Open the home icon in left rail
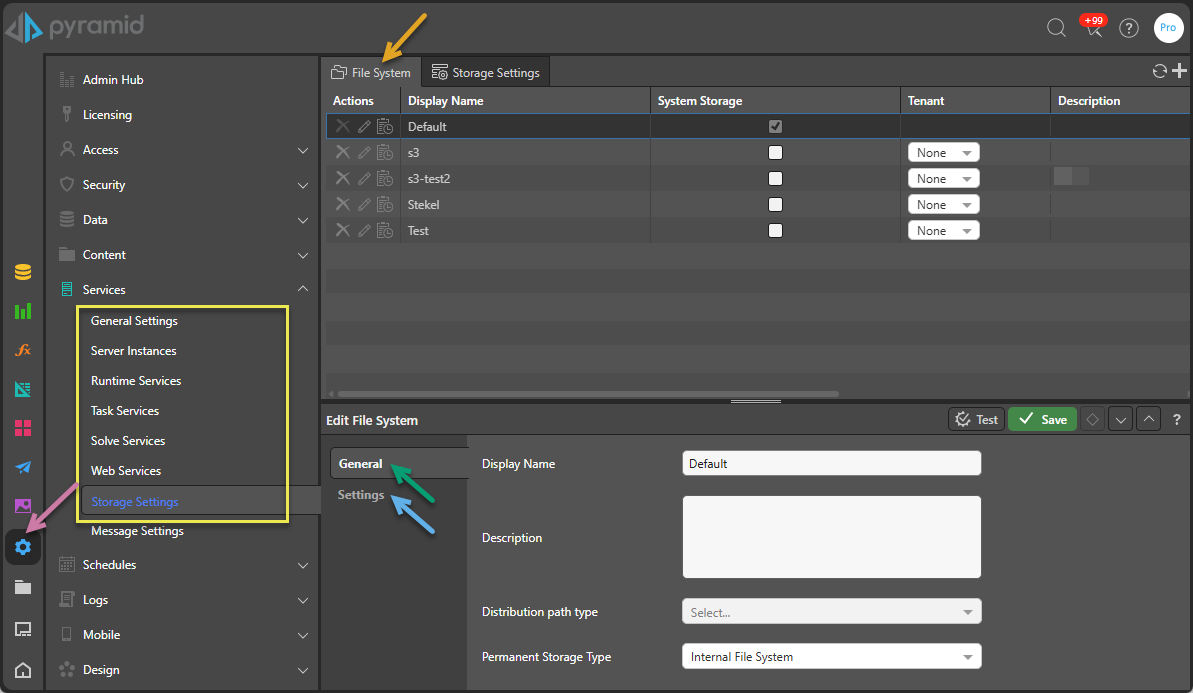 pos(23,670)
